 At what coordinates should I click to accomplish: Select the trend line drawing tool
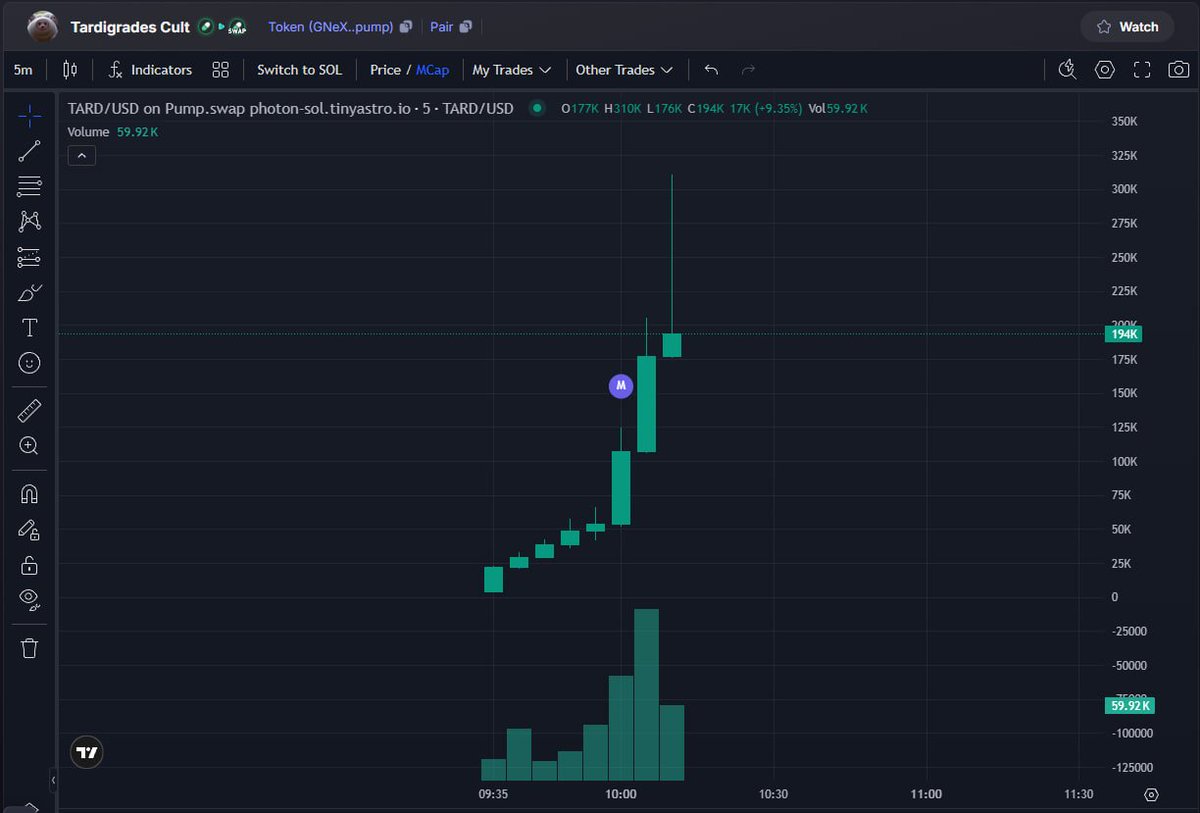pos(31,151)
